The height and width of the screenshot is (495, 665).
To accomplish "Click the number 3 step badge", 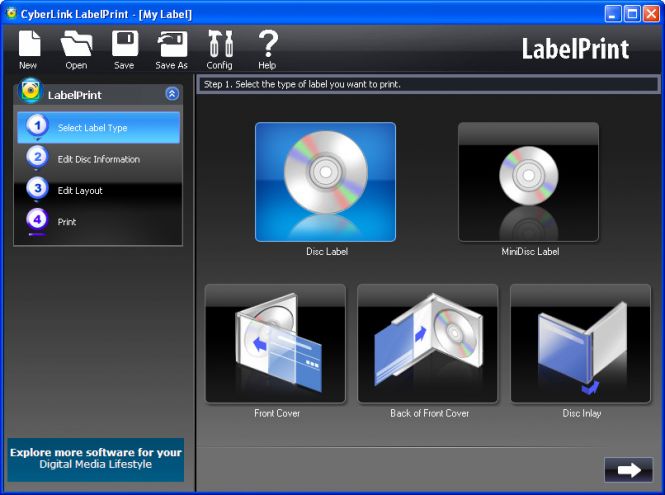I will [x=37, y=188].
